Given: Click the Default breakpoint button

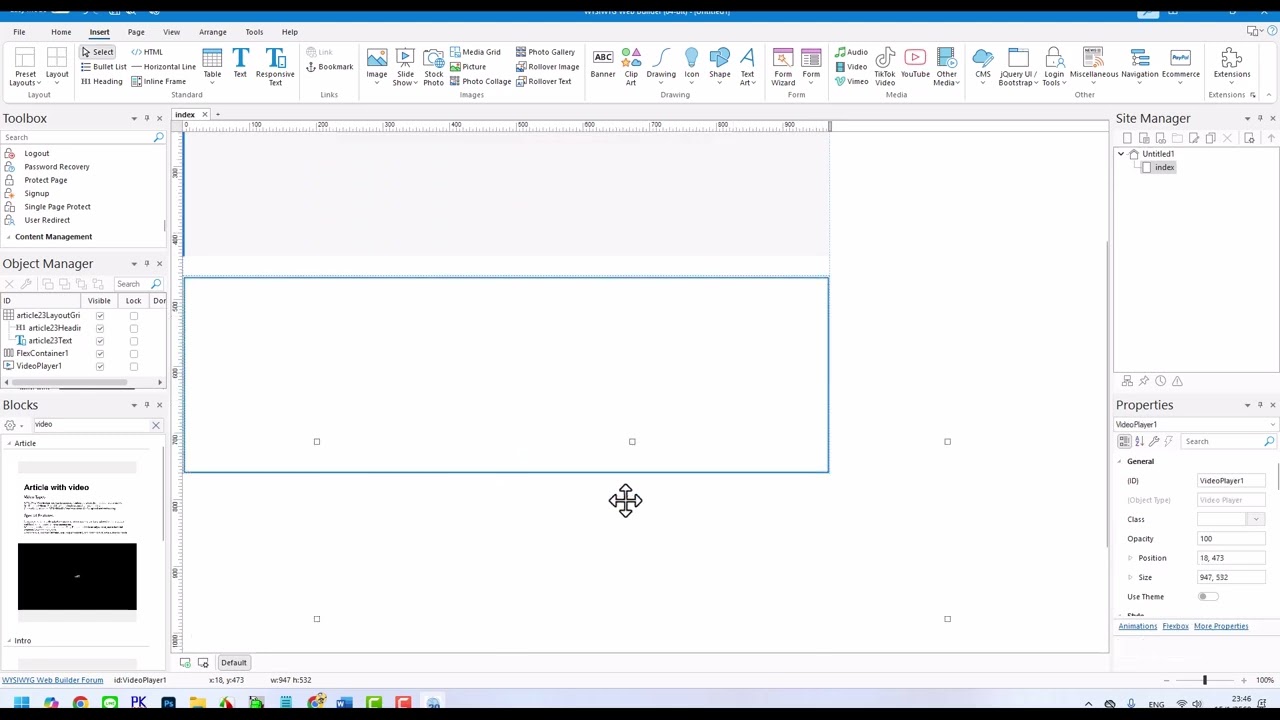Looking at the screenshot, I should (233, 663).
